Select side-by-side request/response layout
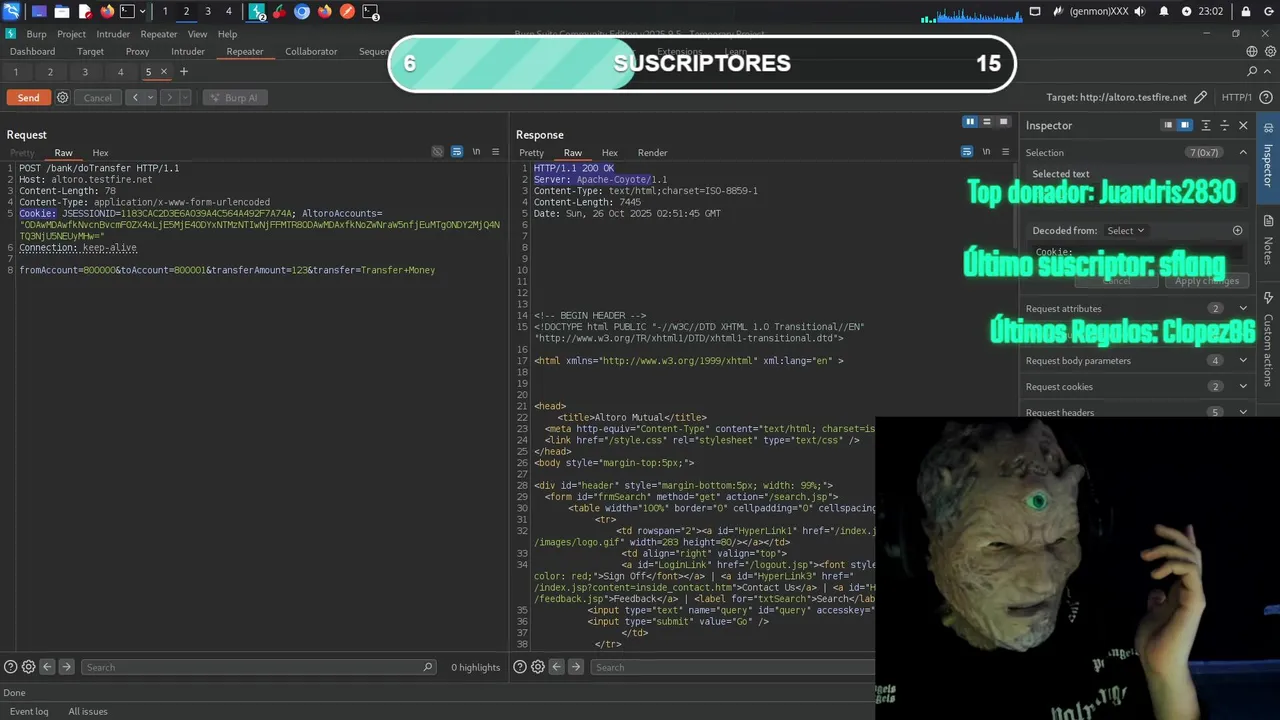The height and width of the screenshot is (720, 1280). tap(969, 122)
